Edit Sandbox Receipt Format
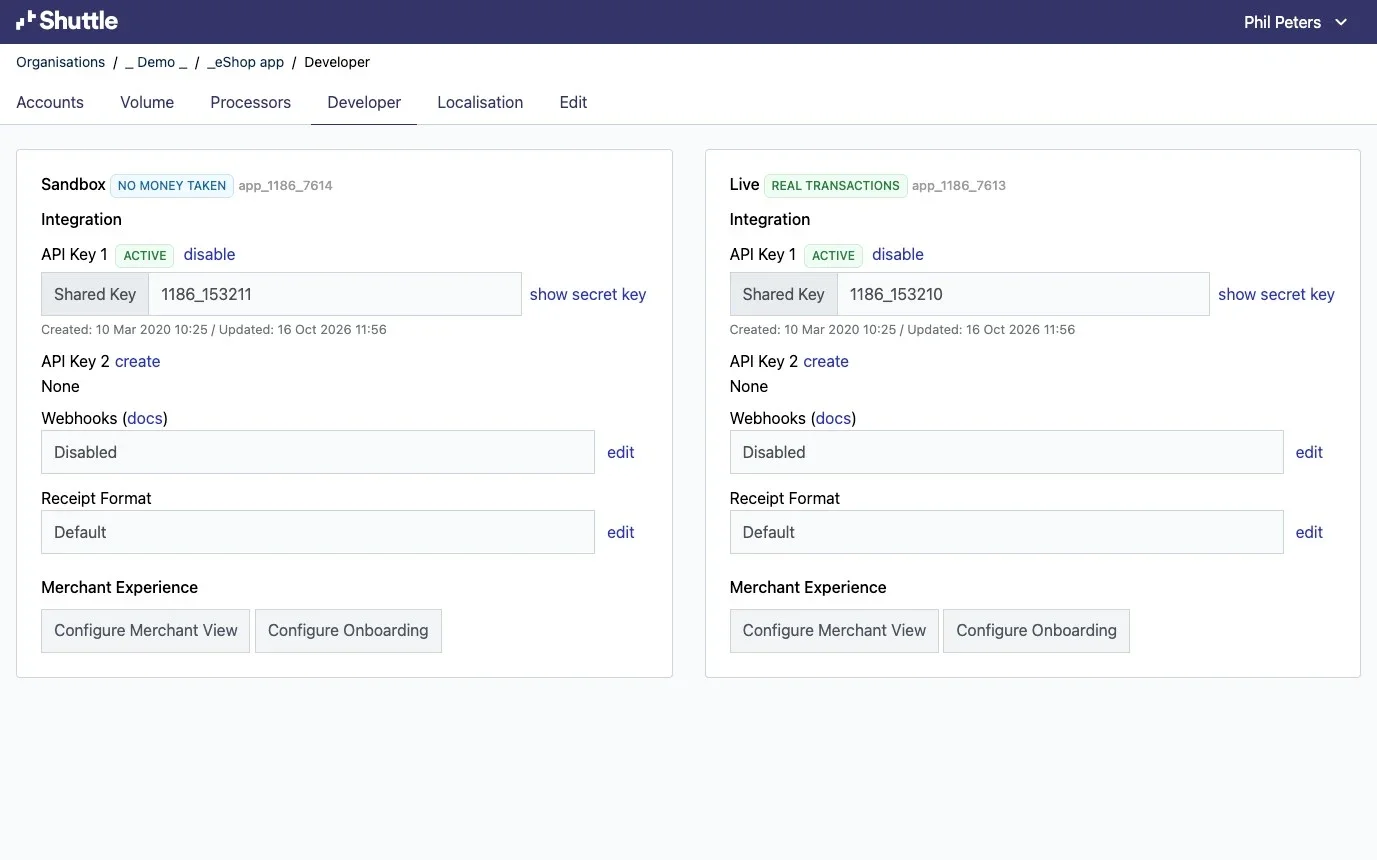The image size is (1377, 860). 621,532
